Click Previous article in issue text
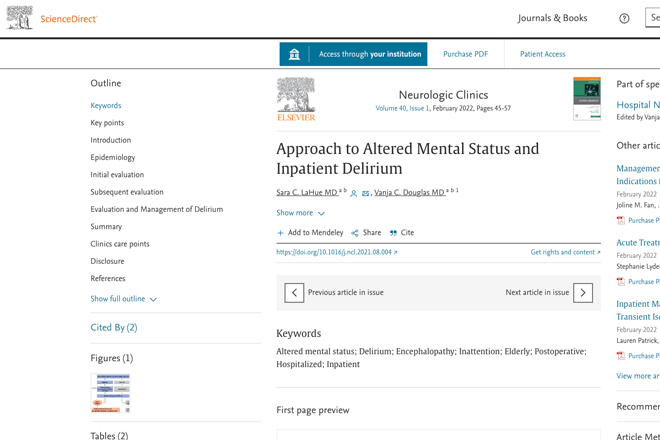This screenshot has height=440, width=660. [x=346, y=292]
